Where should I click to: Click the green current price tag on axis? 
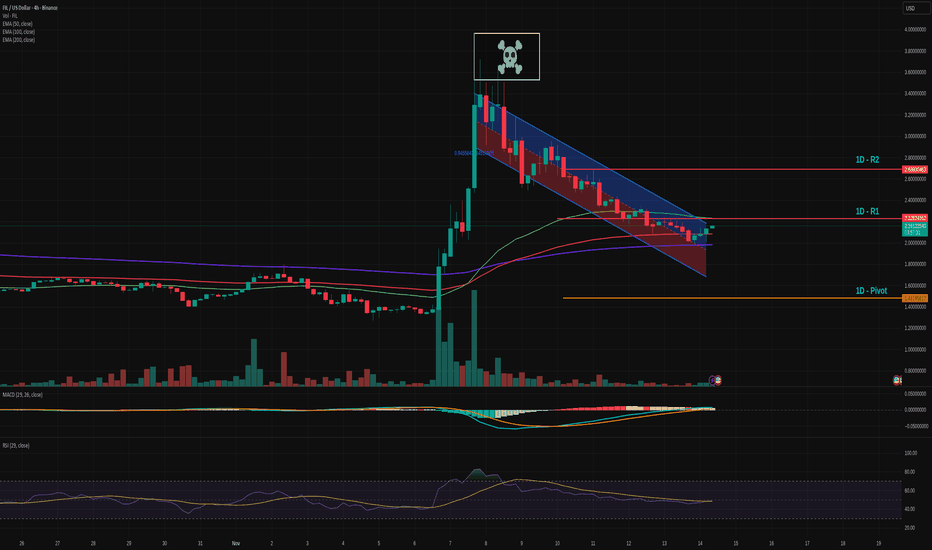[914, 229]
